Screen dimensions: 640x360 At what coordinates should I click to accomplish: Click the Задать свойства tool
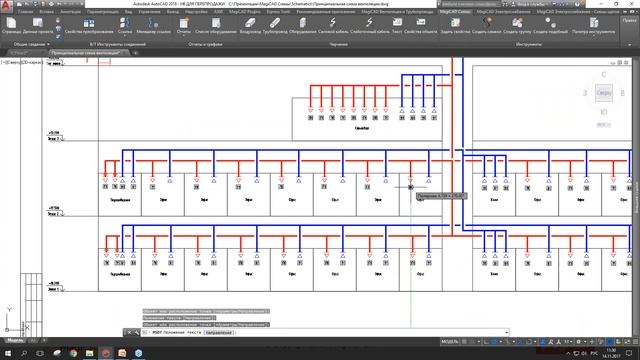455,25
